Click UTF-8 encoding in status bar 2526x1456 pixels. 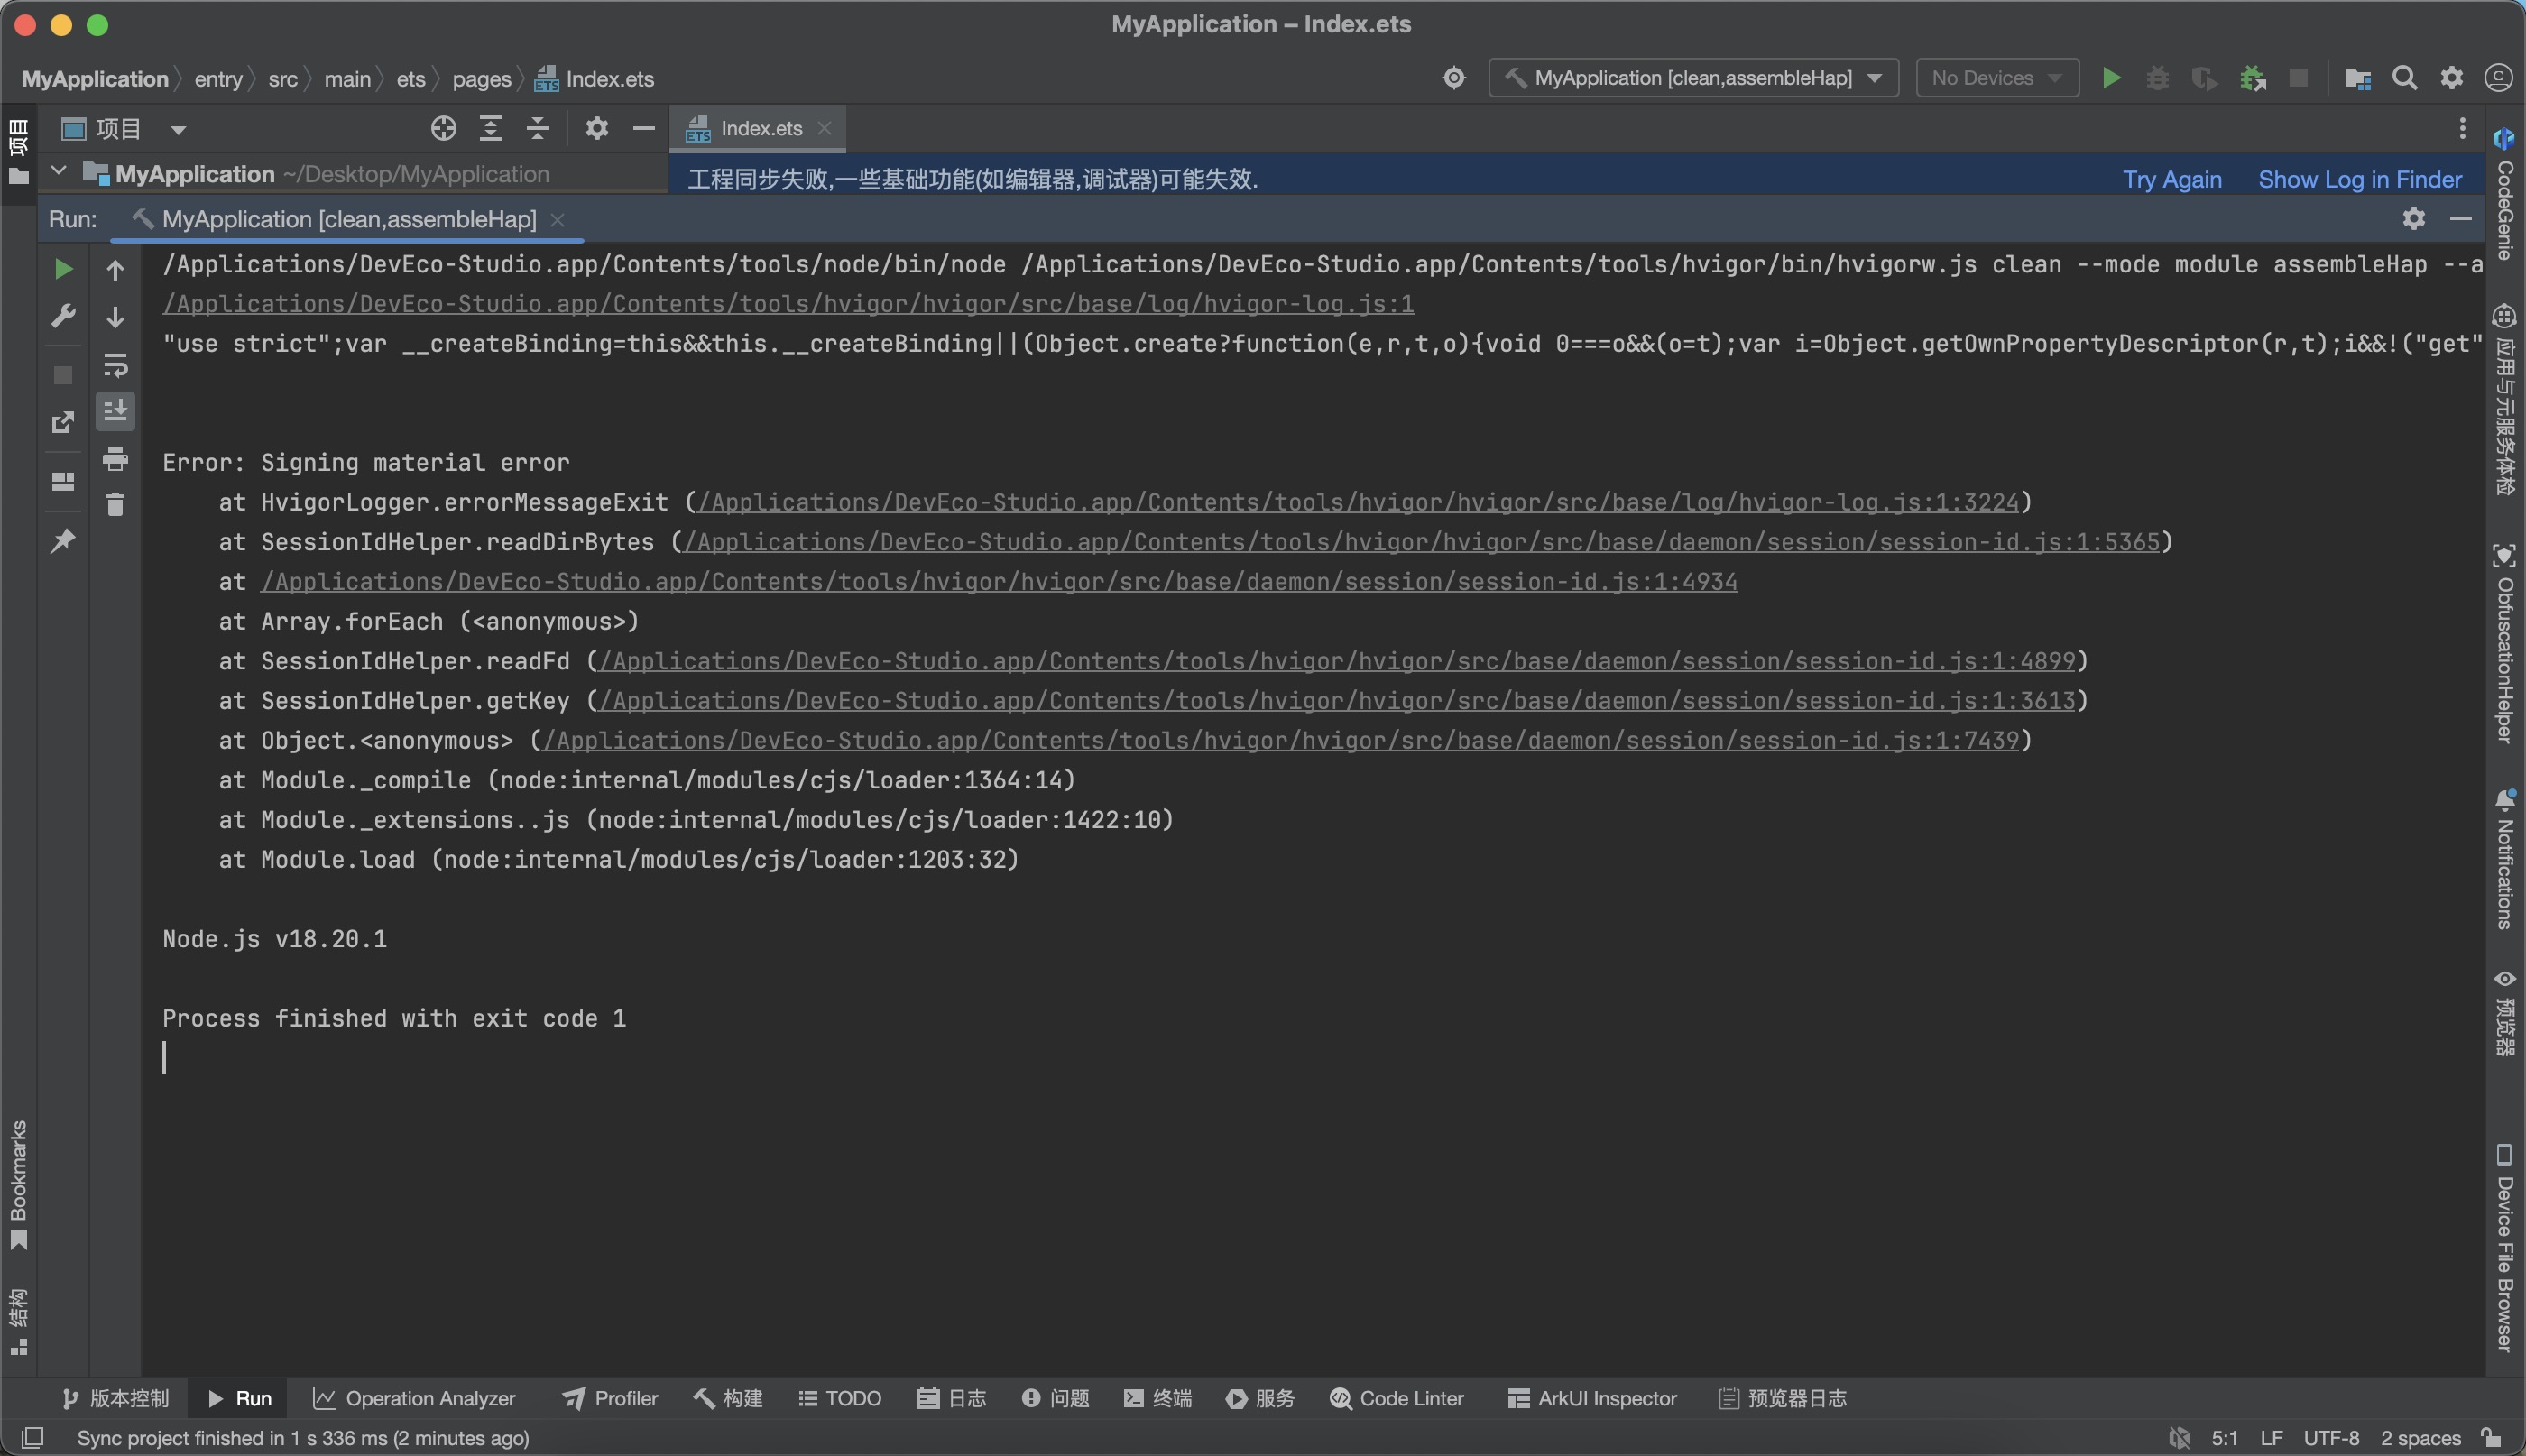(2330, 1437)
